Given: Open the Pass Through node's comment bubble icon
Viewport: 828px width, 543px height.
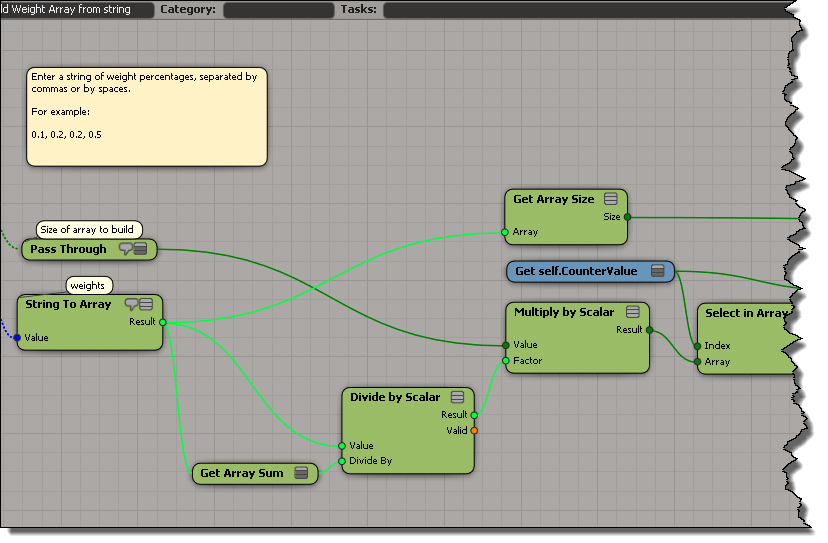Looking at the screenshot, I should (x=126, y=248).
